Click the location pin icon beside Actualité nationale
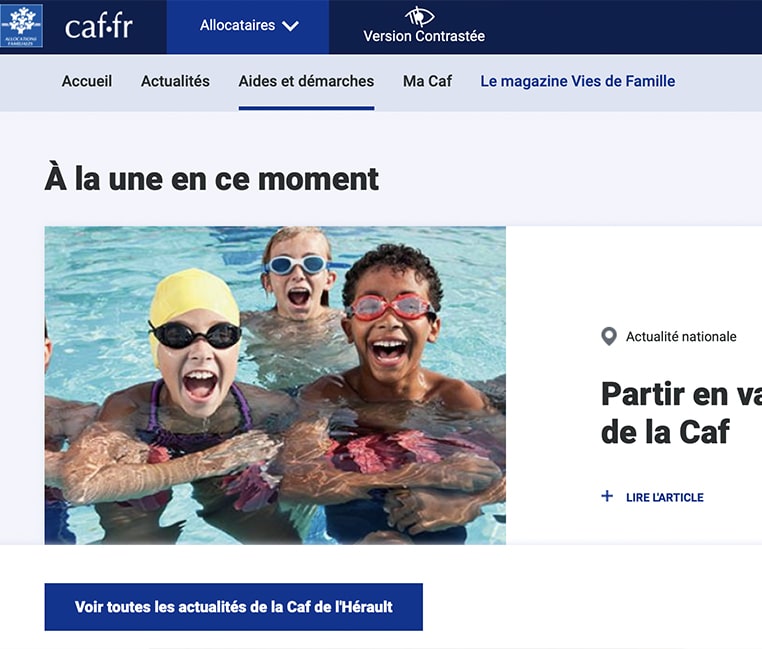This screenshot has width=762, height=649. [609, 336]
